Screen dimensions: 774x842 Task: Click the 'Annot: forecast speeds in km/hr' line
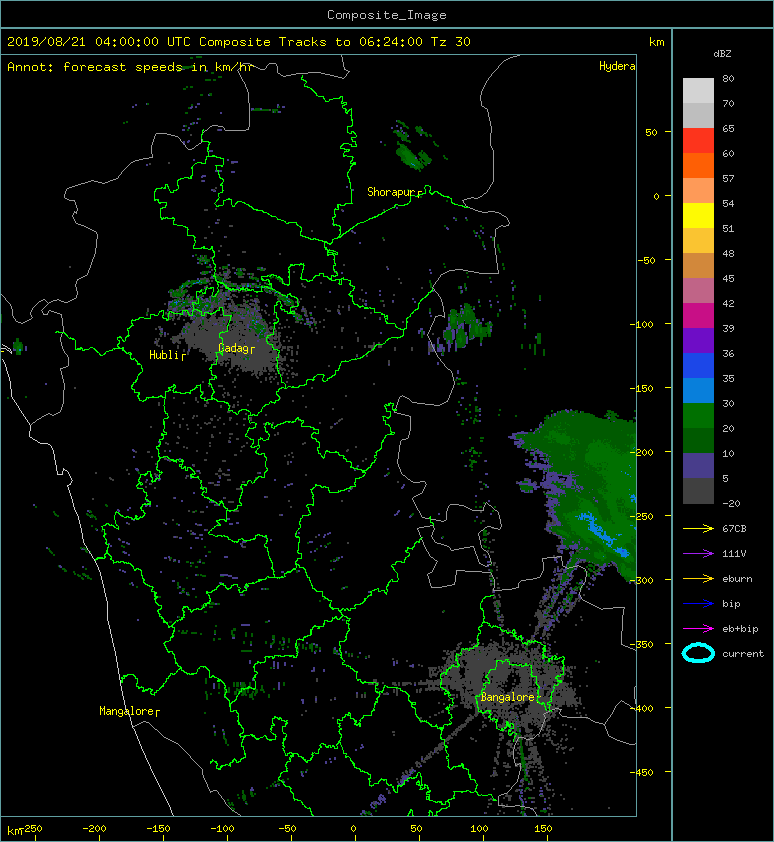click(x=130, y=67)
